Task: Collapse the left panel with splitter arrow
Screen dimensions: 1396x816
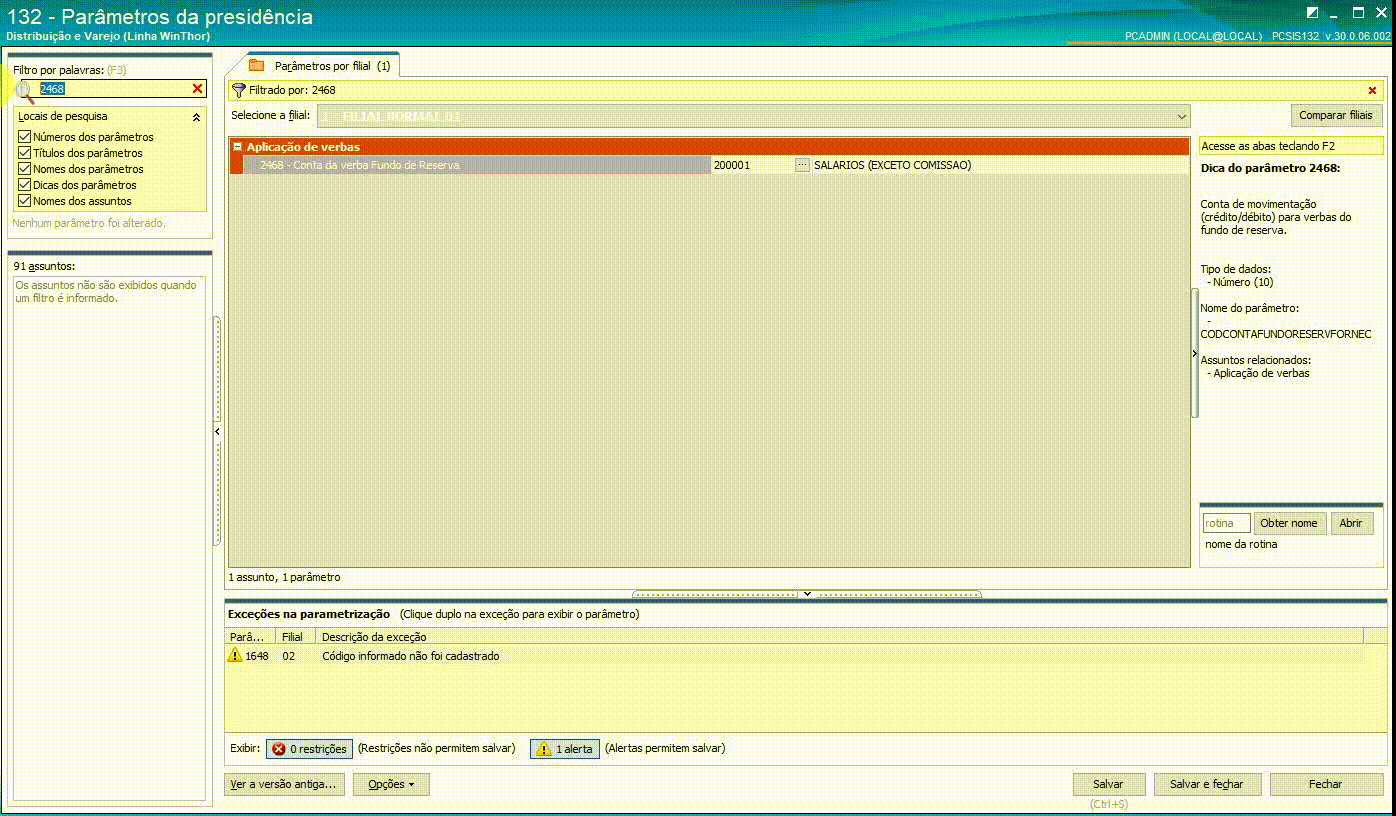Action: pos(217,431)
